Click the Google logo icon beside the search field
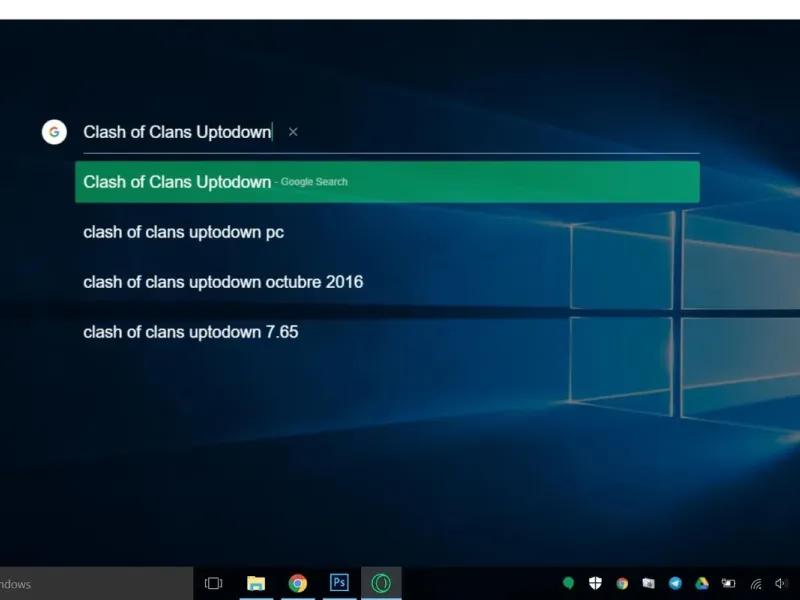 (x=54, y=132)
